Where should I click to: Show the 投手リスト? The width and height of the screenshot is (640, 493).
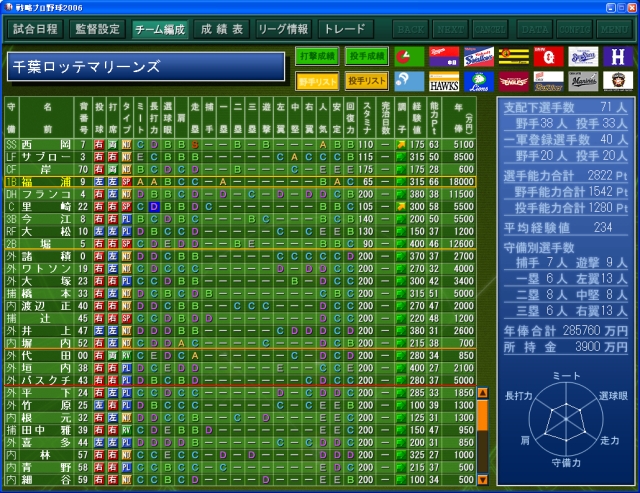(367, 81)
